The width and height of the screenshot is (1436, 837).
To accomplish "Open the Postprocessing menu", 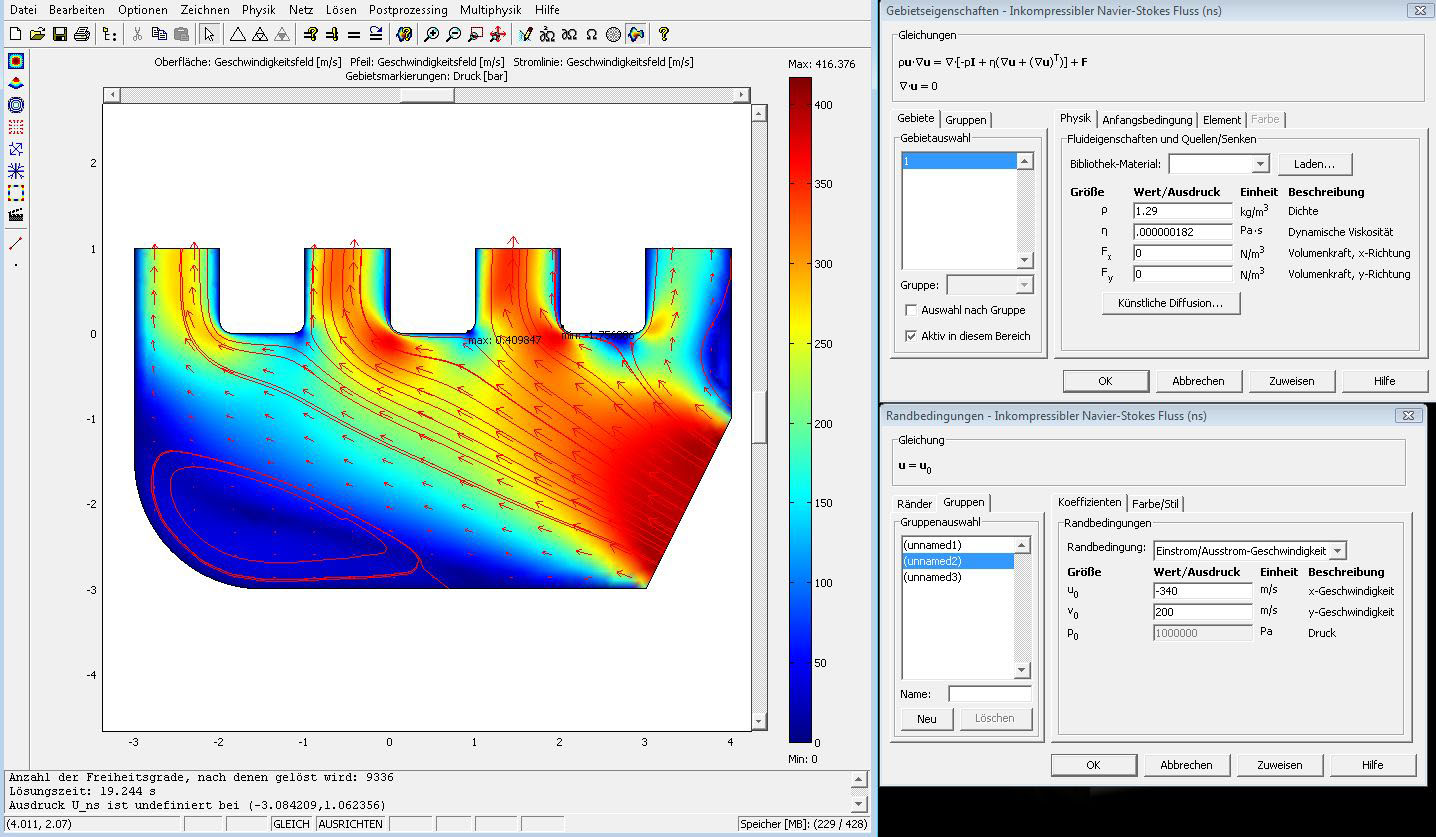I will point(408,10).
